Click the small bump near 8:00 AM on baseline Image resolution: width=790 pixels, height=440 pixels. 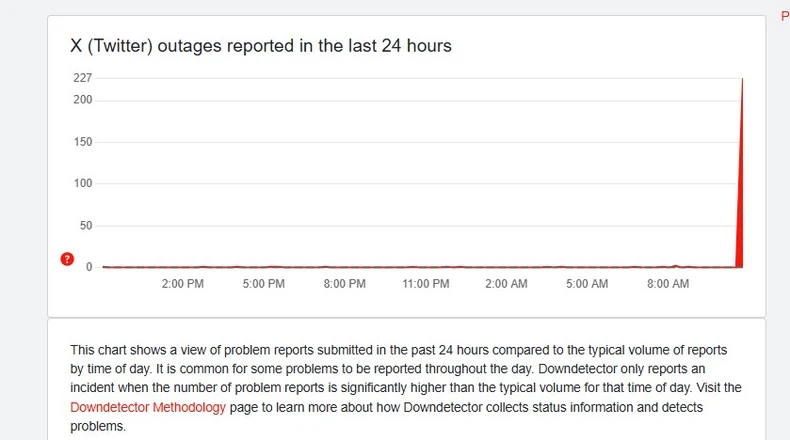[676, 266]
